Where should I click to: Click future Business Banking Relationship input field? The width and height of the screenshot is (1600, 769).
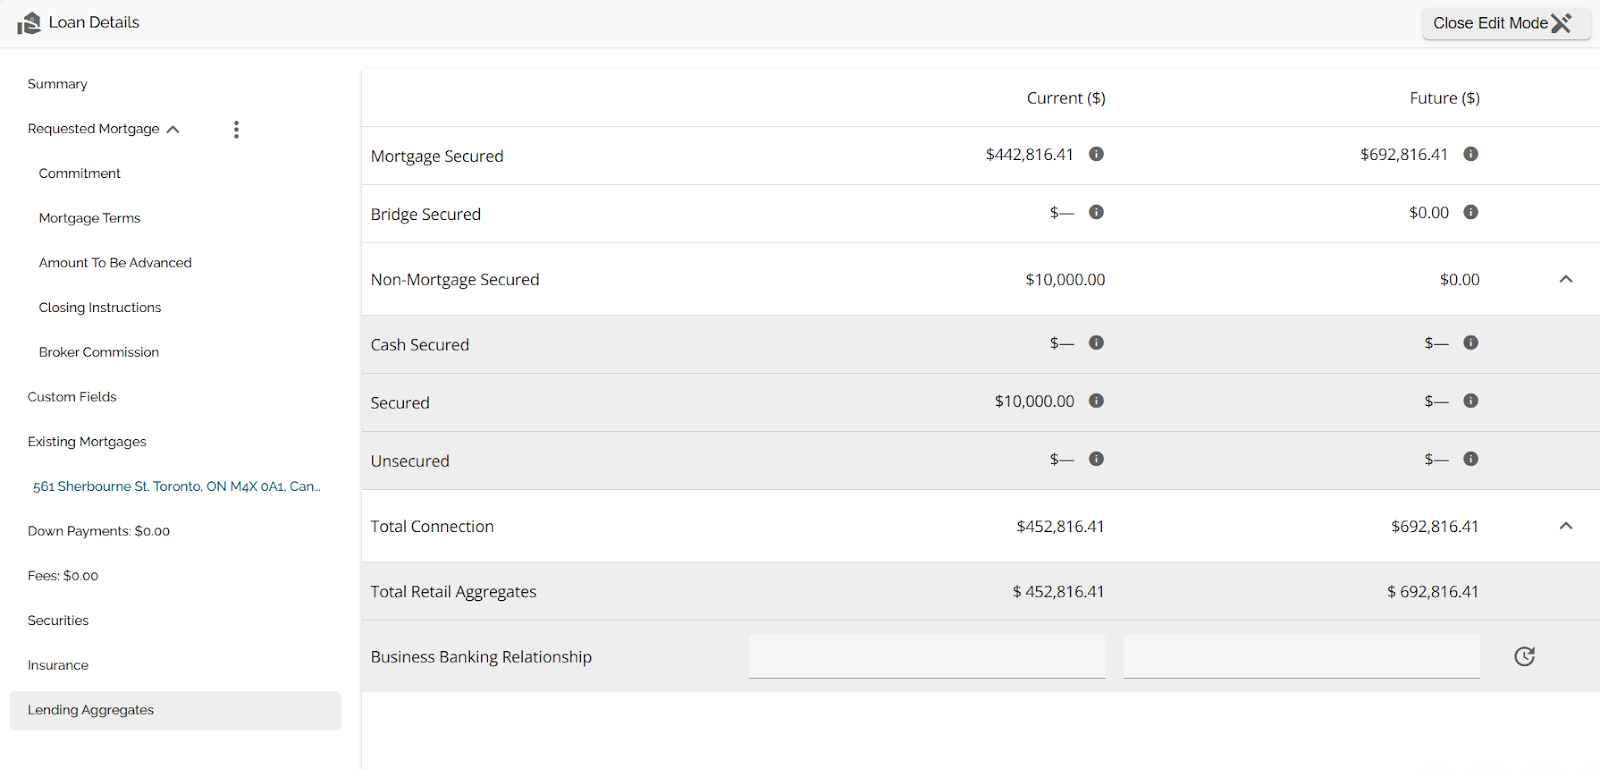coord(1301,656)
